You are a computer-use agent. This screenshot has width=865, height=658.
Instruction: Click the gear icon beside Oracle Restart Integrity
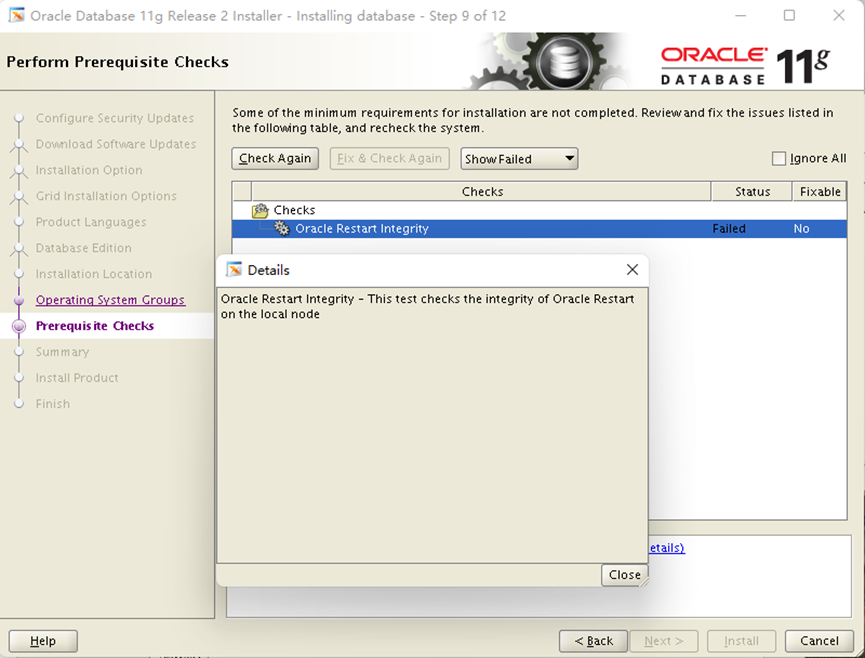tap(282, 228)
